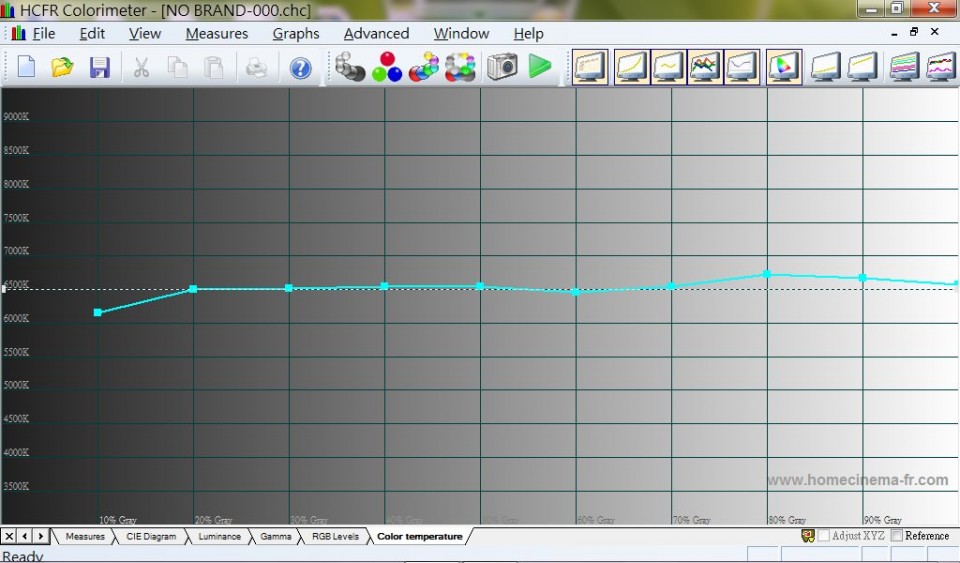Click the 90% Gray axis label

882,520
